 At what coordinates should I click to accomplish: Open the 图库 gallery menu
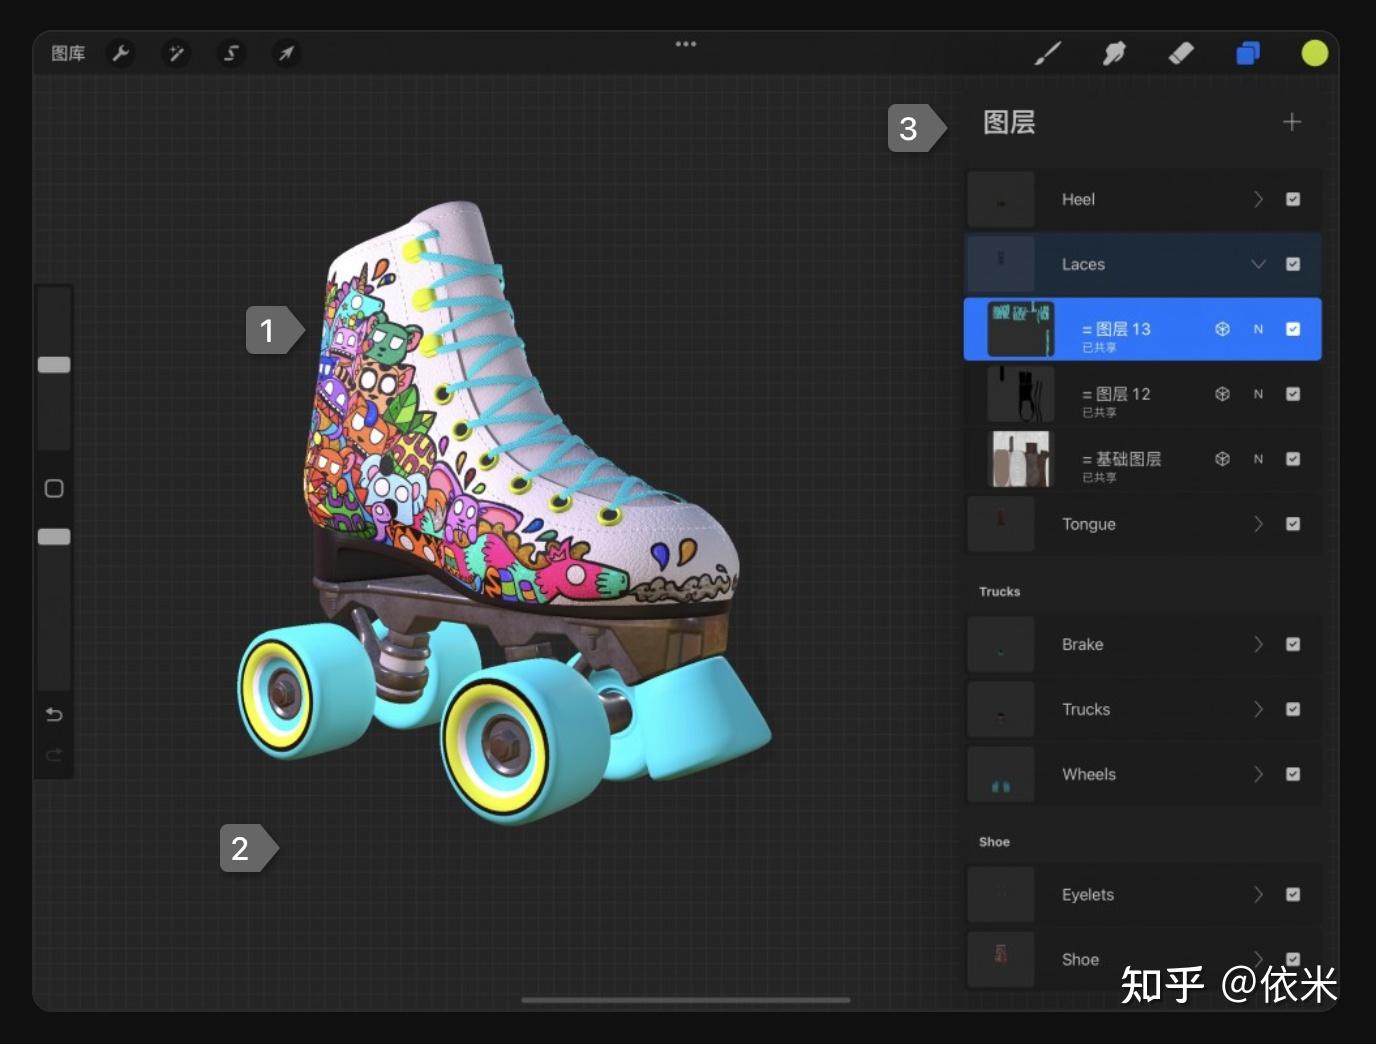(x=66, y=53)
